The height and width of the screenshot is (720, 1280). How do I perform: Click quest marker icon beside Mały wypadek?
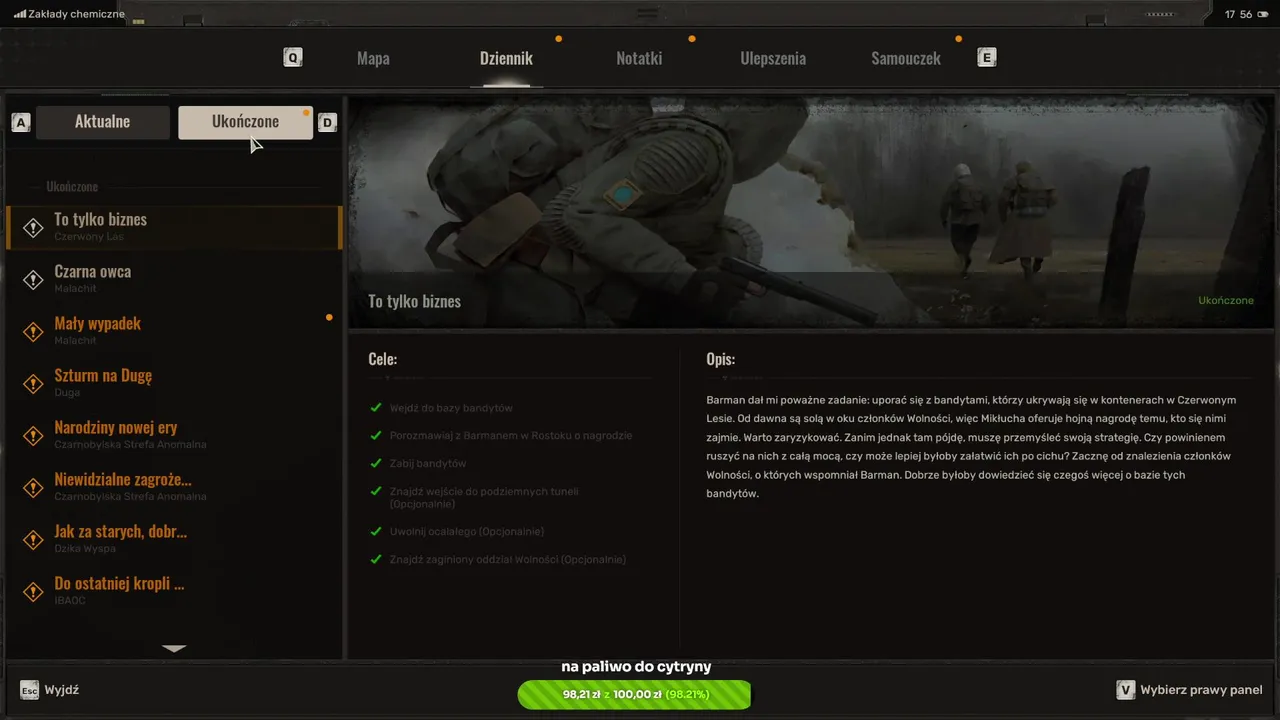pyautogui.click(x=33, y=332)
